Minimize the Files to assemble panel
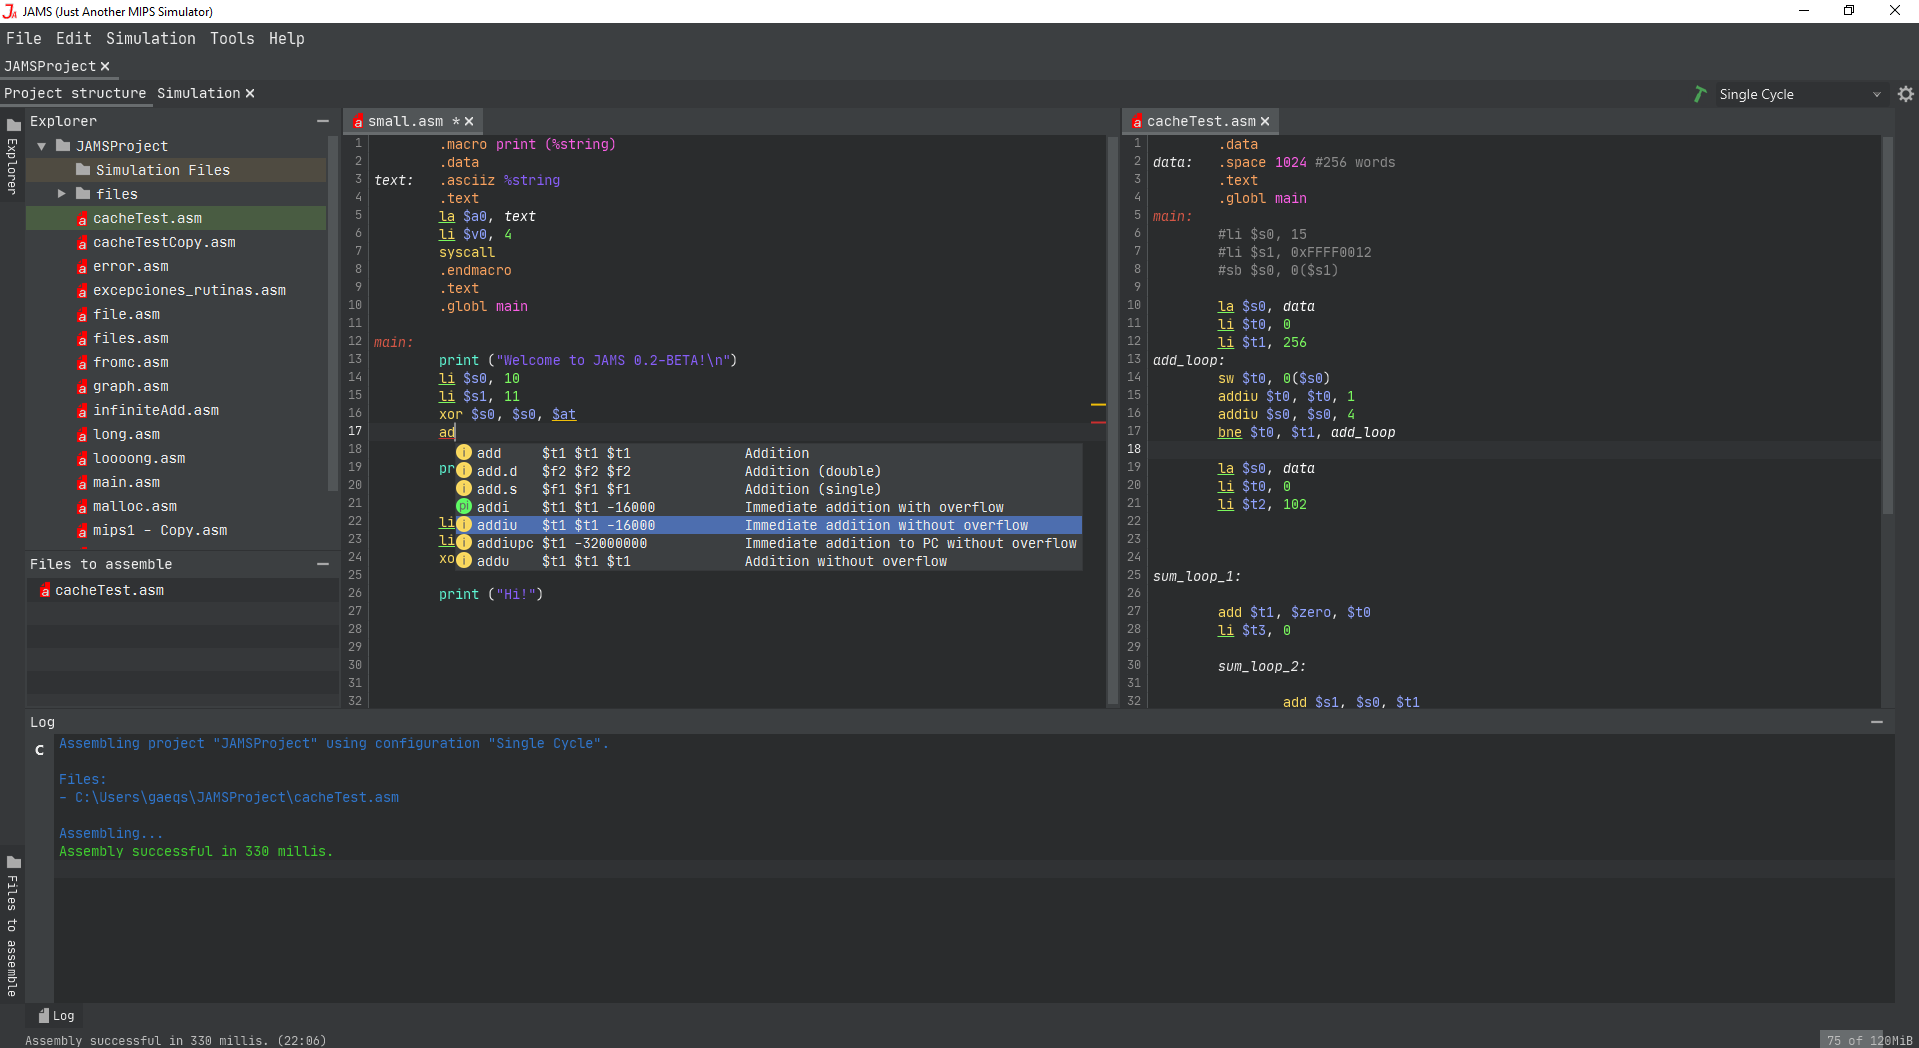This screenshot has width=1919, height=1048. pos(323,564)
